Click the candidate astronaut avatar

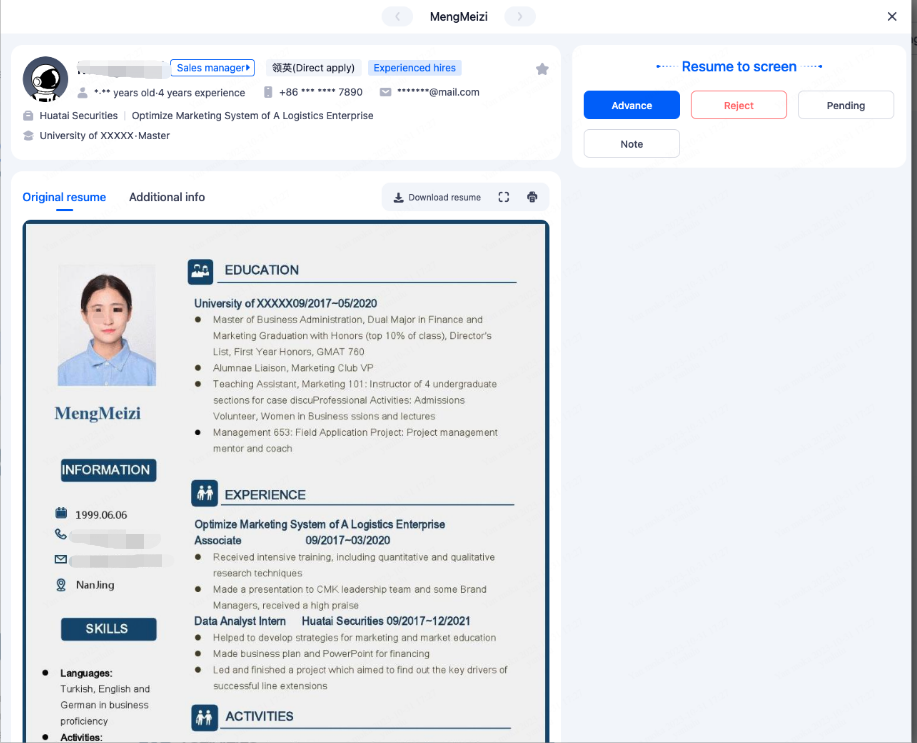coord(46,79)
